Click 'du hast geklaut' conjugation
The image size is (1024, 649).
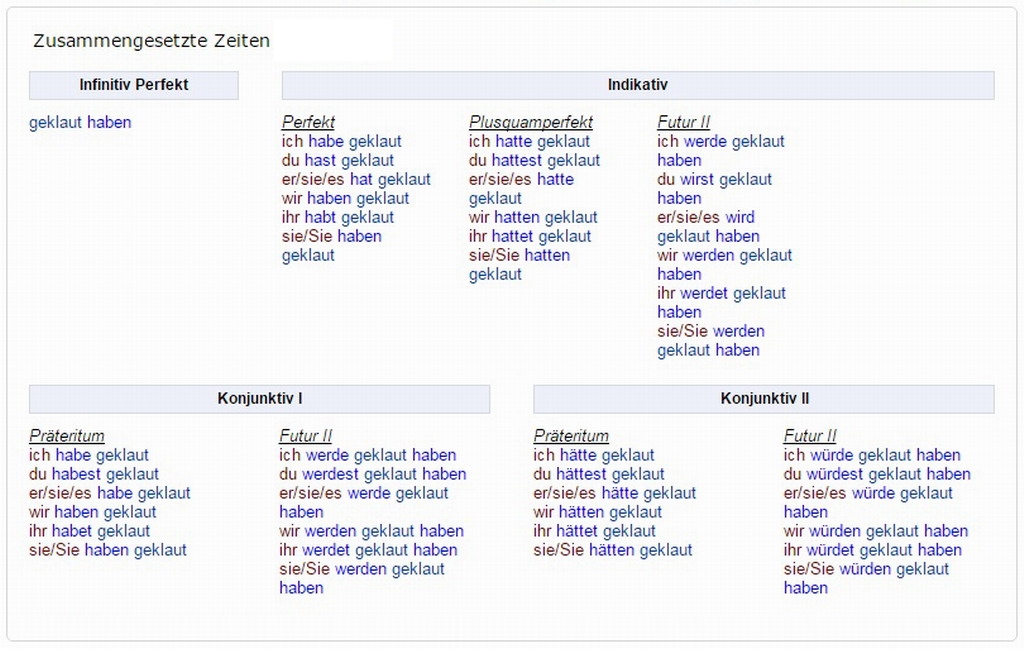pyautogui.click(x=338, y=161)
